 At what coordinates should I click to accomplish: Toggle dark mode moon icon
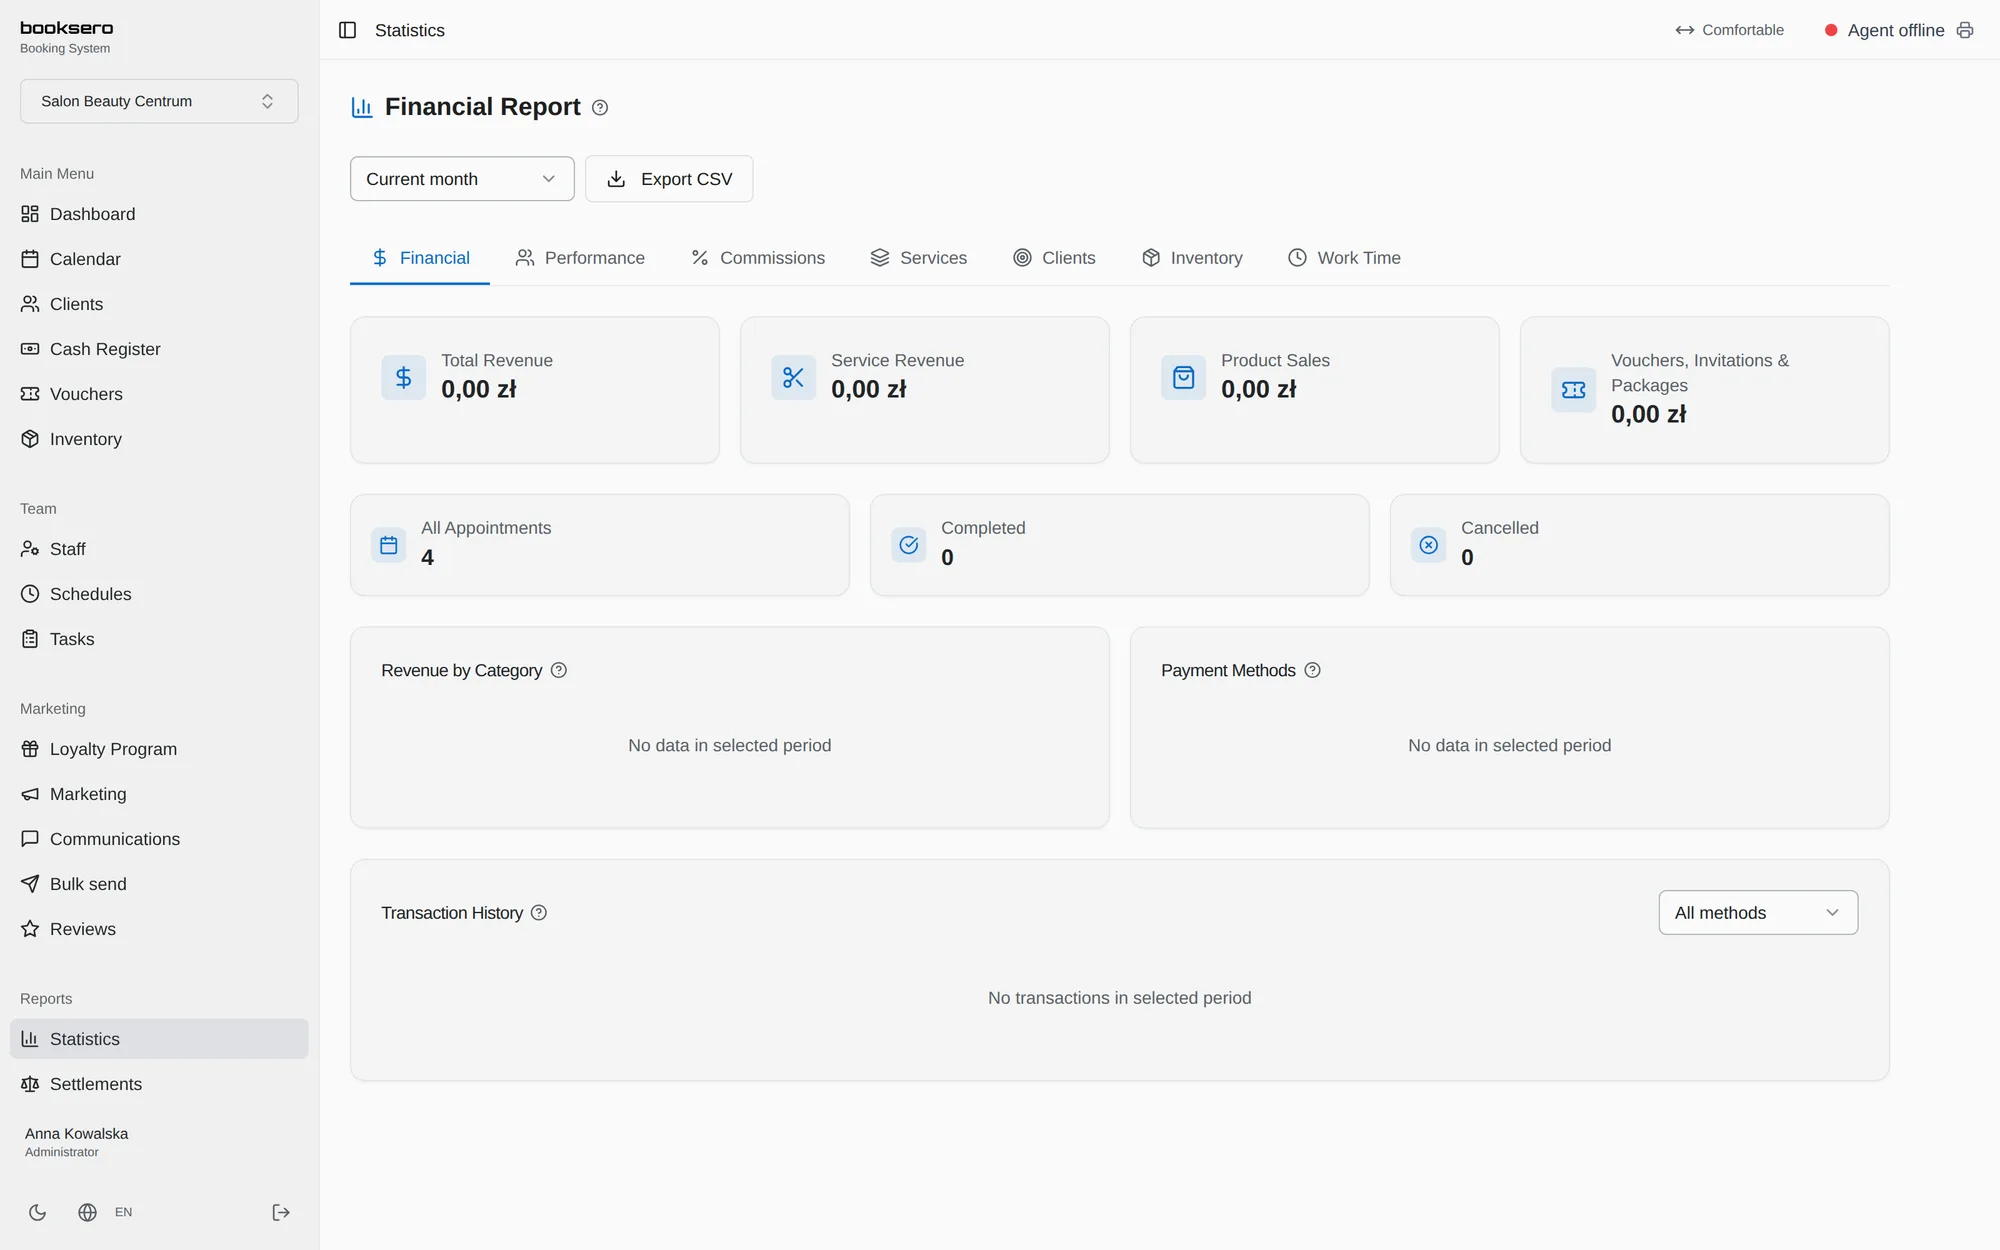pyautogui.click(x=37, y=1212)
